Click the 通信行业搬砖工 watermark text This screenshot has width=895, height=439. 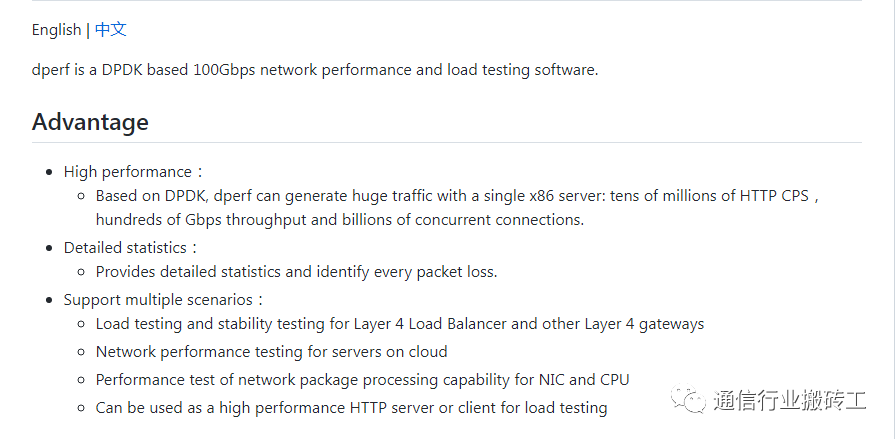pyautogui.click(x=789, y=400)
